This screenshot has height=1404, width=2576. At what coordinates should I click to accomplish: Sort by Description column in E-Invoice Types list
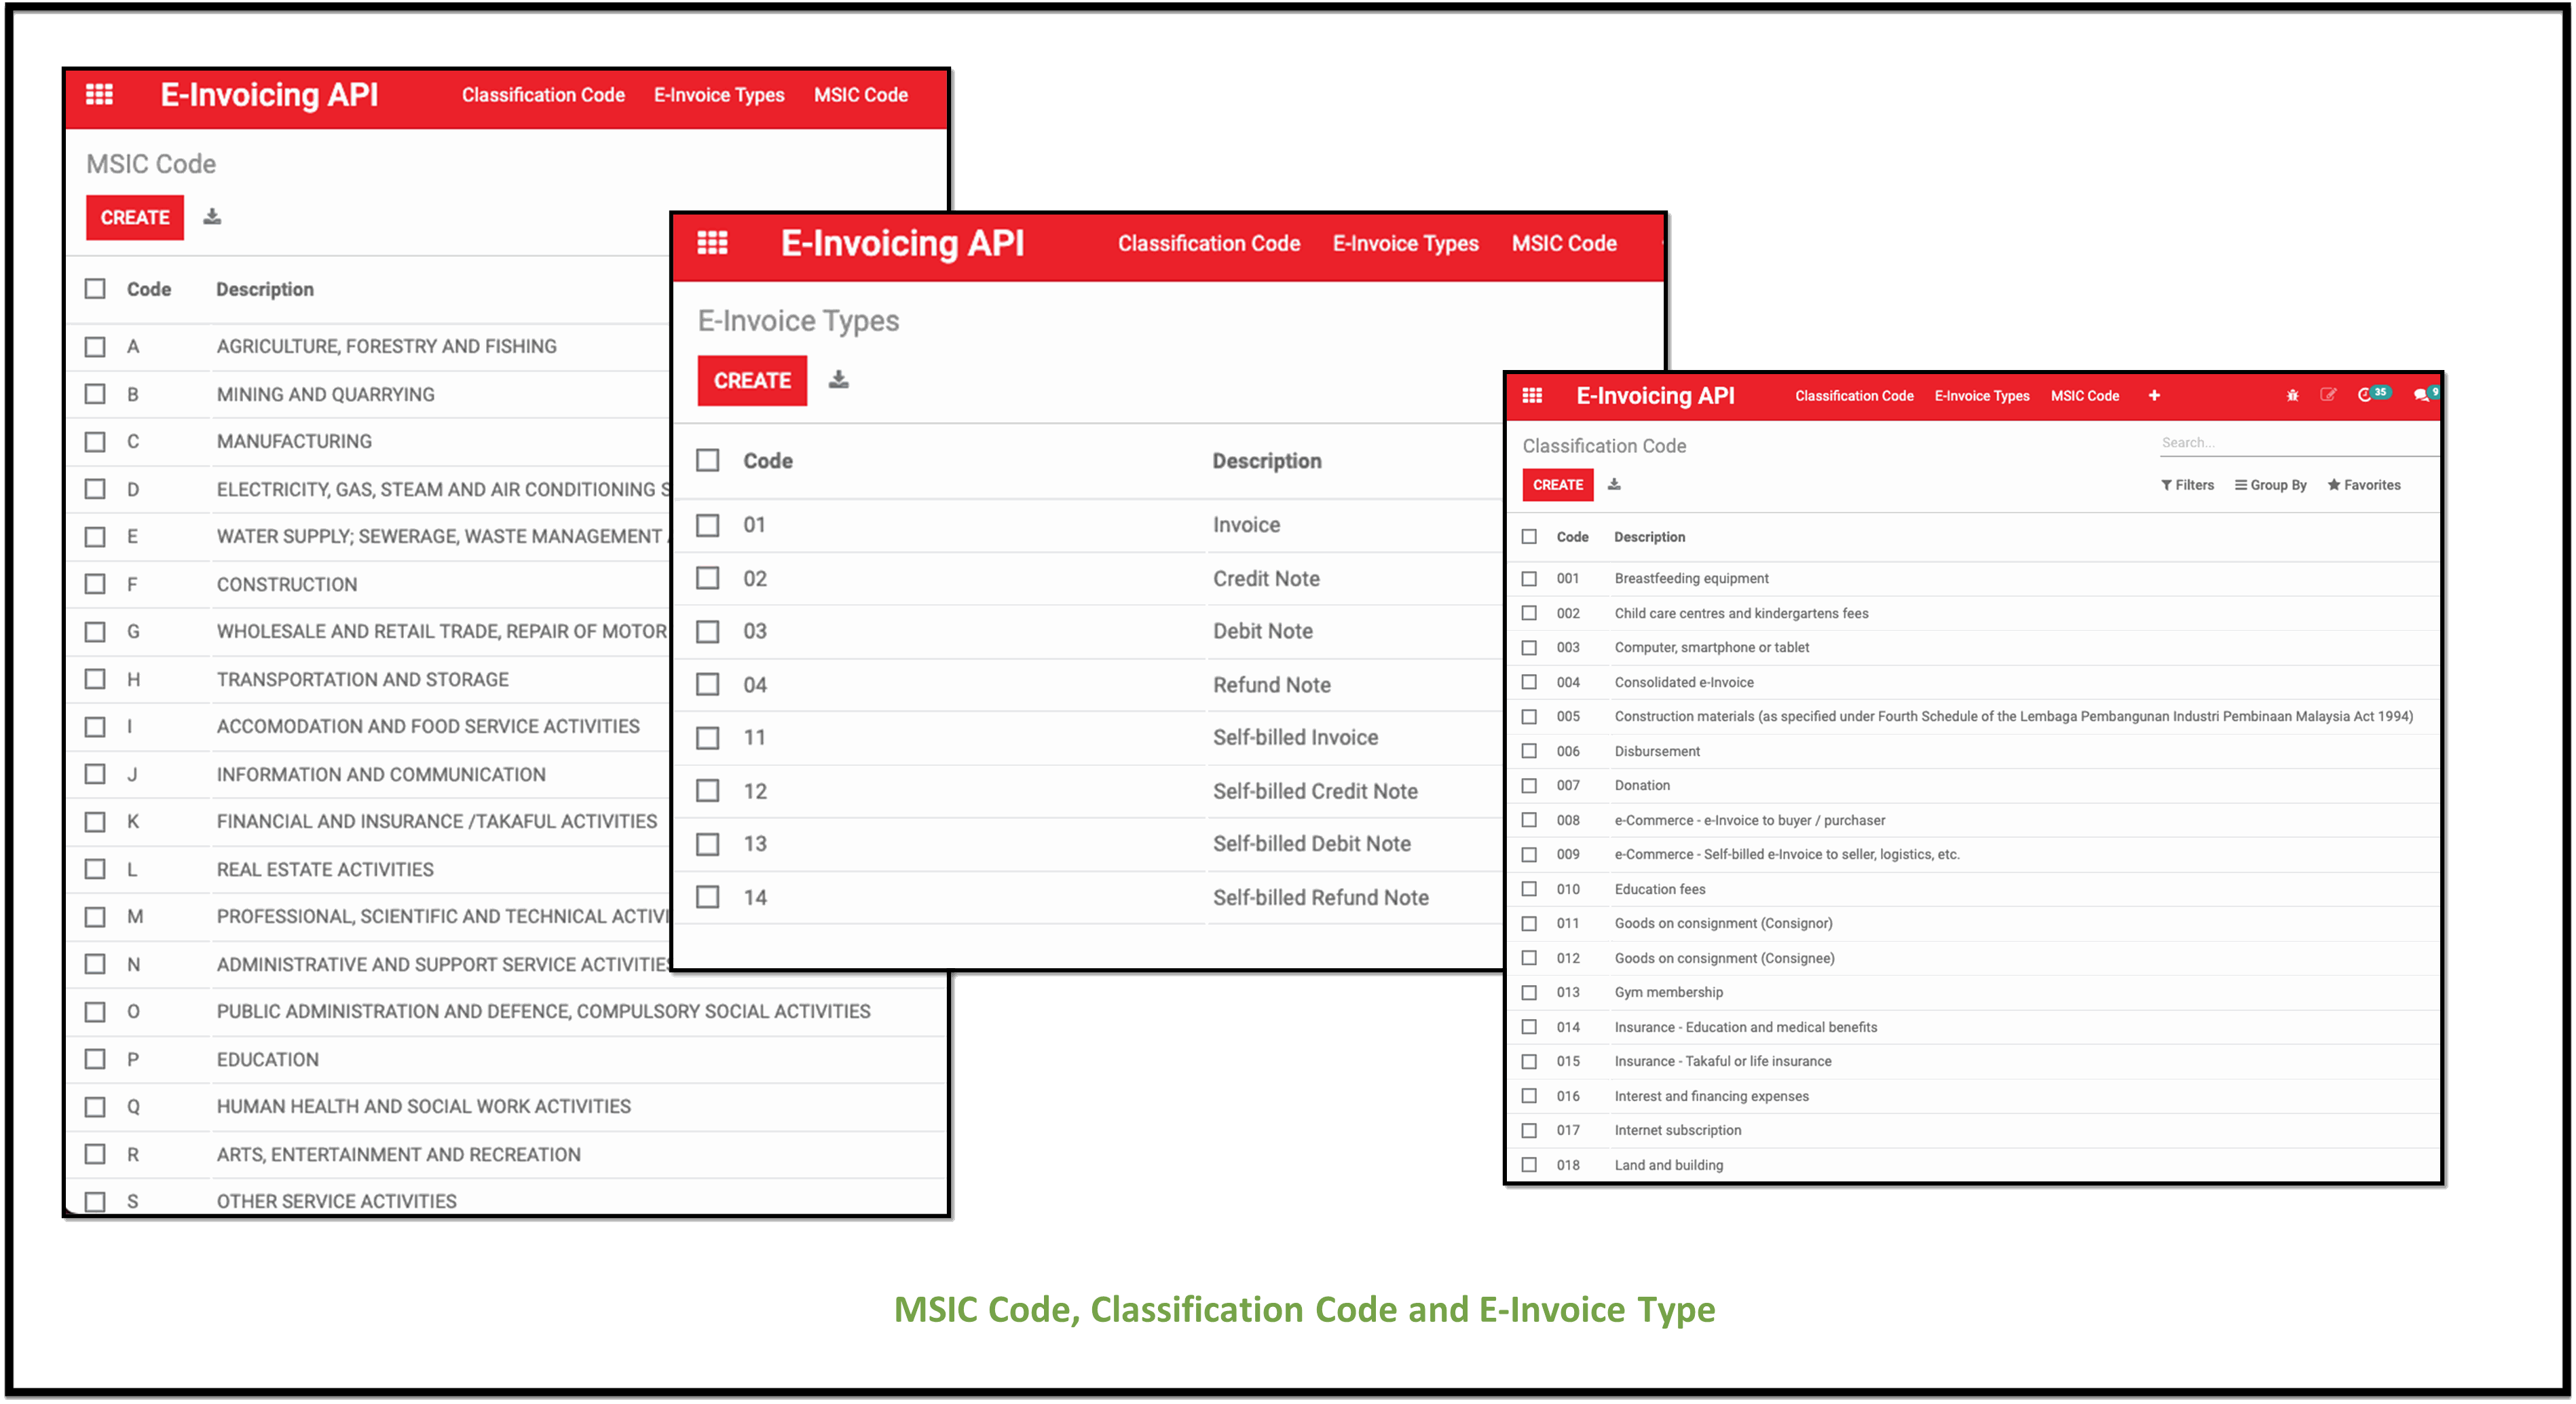point(1267,461)
